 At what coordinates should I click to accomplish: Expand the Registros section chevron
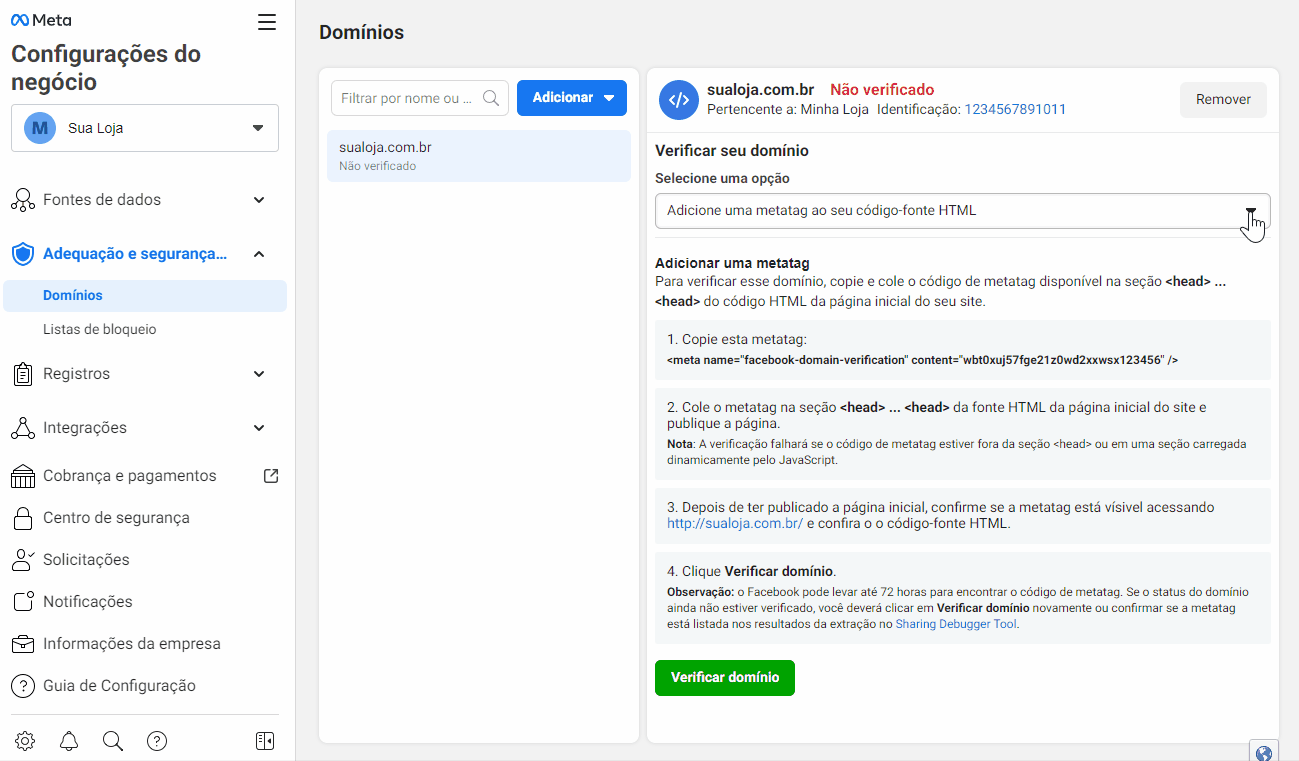point(259,374)
